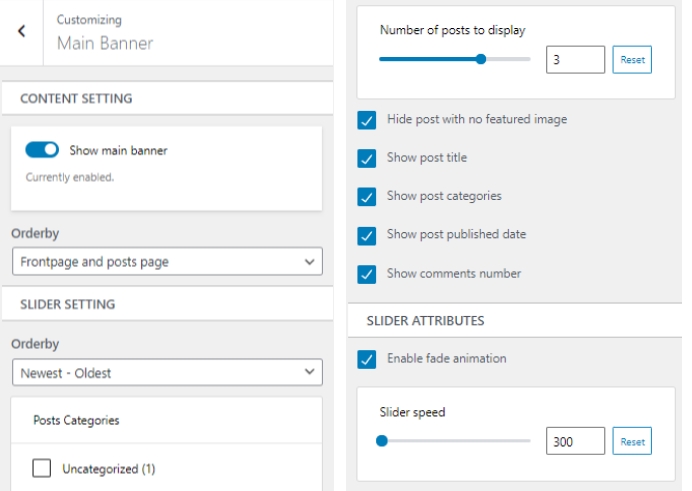692x491 pixels.
Task: Reset the Number of posts to display
Action: [x=632, y=60]
